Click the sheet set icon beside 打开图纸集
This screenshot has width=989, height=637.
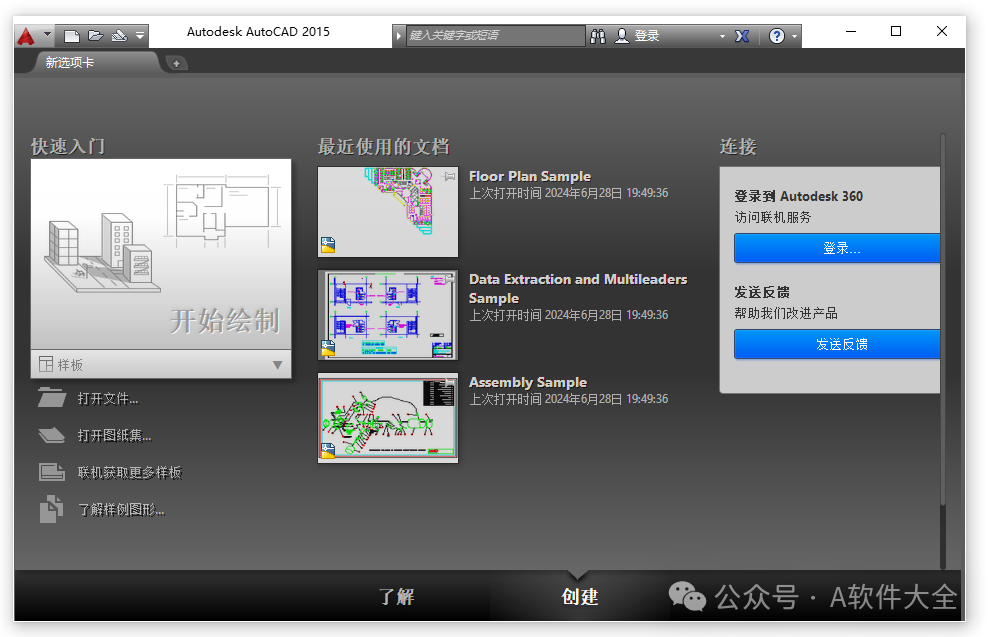pos(52,435)
